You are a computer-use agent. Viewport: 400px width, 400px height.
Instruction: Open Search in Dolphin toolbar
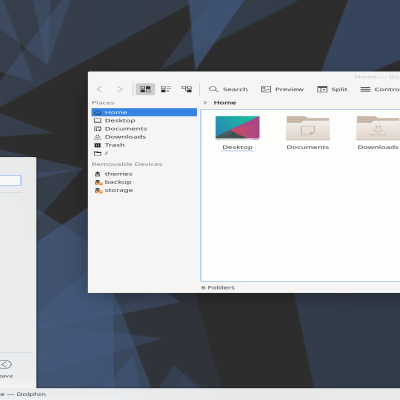click(x=228, y=89)
